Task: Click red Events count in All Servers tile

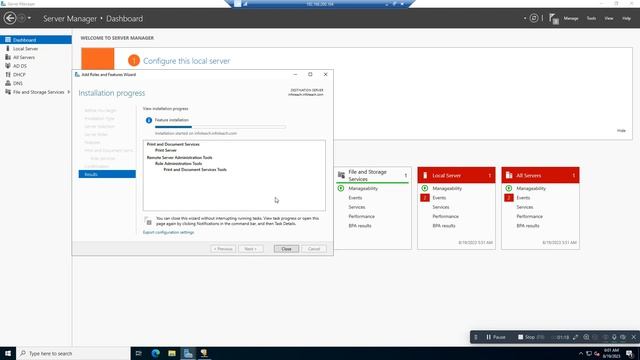Action: 509,198
